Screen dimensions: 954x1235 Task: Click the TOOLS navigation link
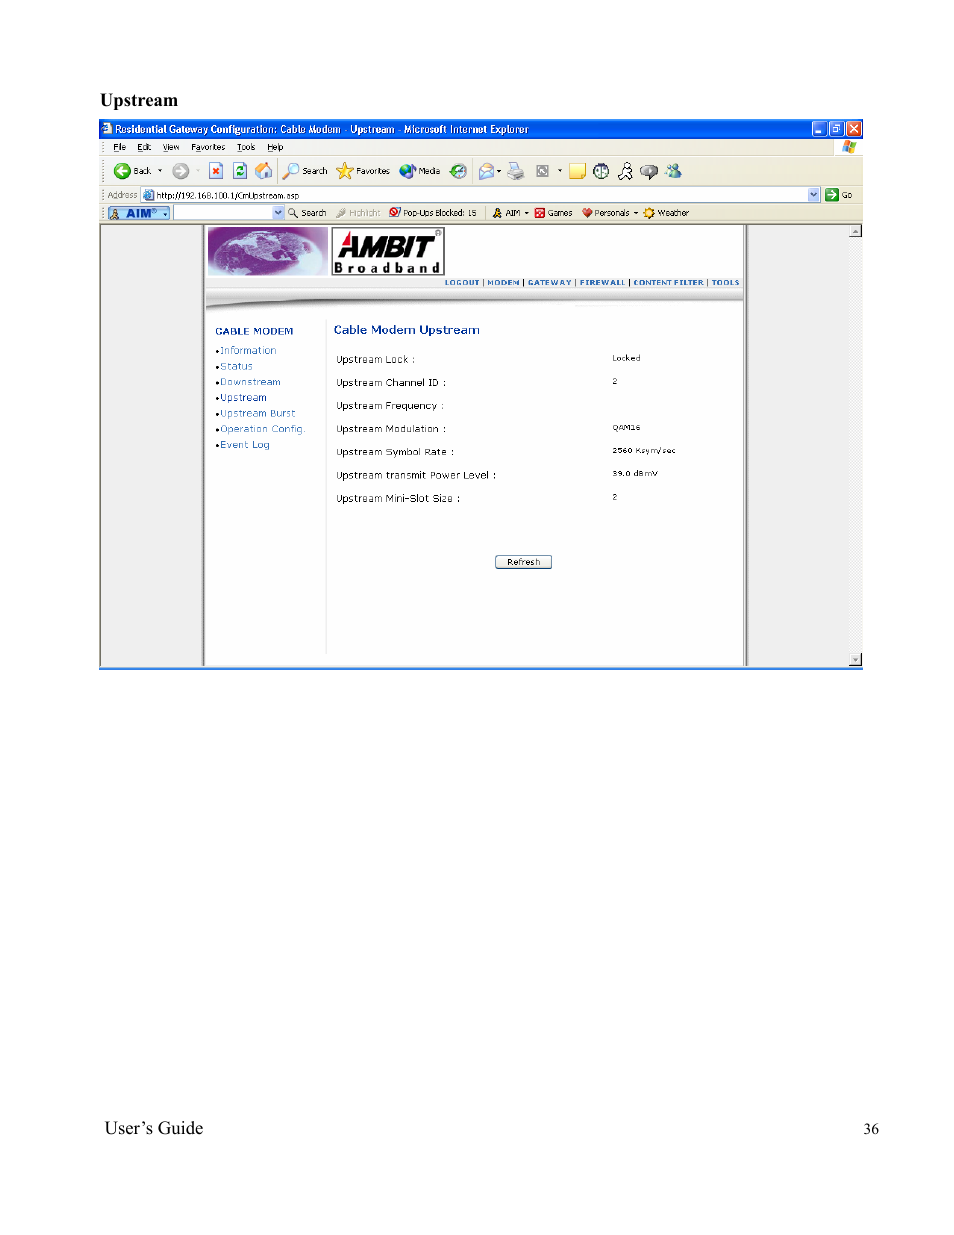pyautogui.click(x=725, y=283)
